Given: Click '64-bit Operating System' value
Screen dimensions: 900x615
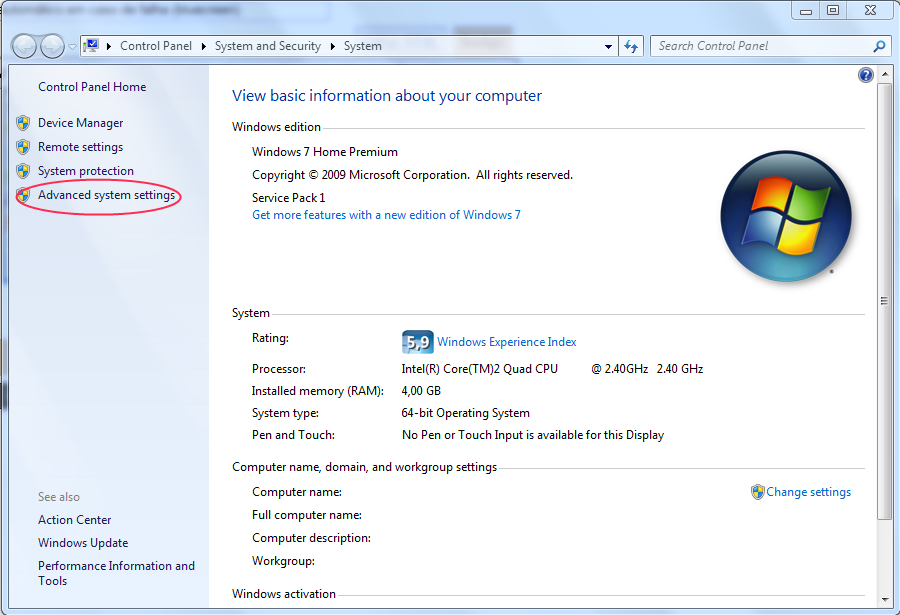Looking at the screenshot, I should tap(465, 413).
